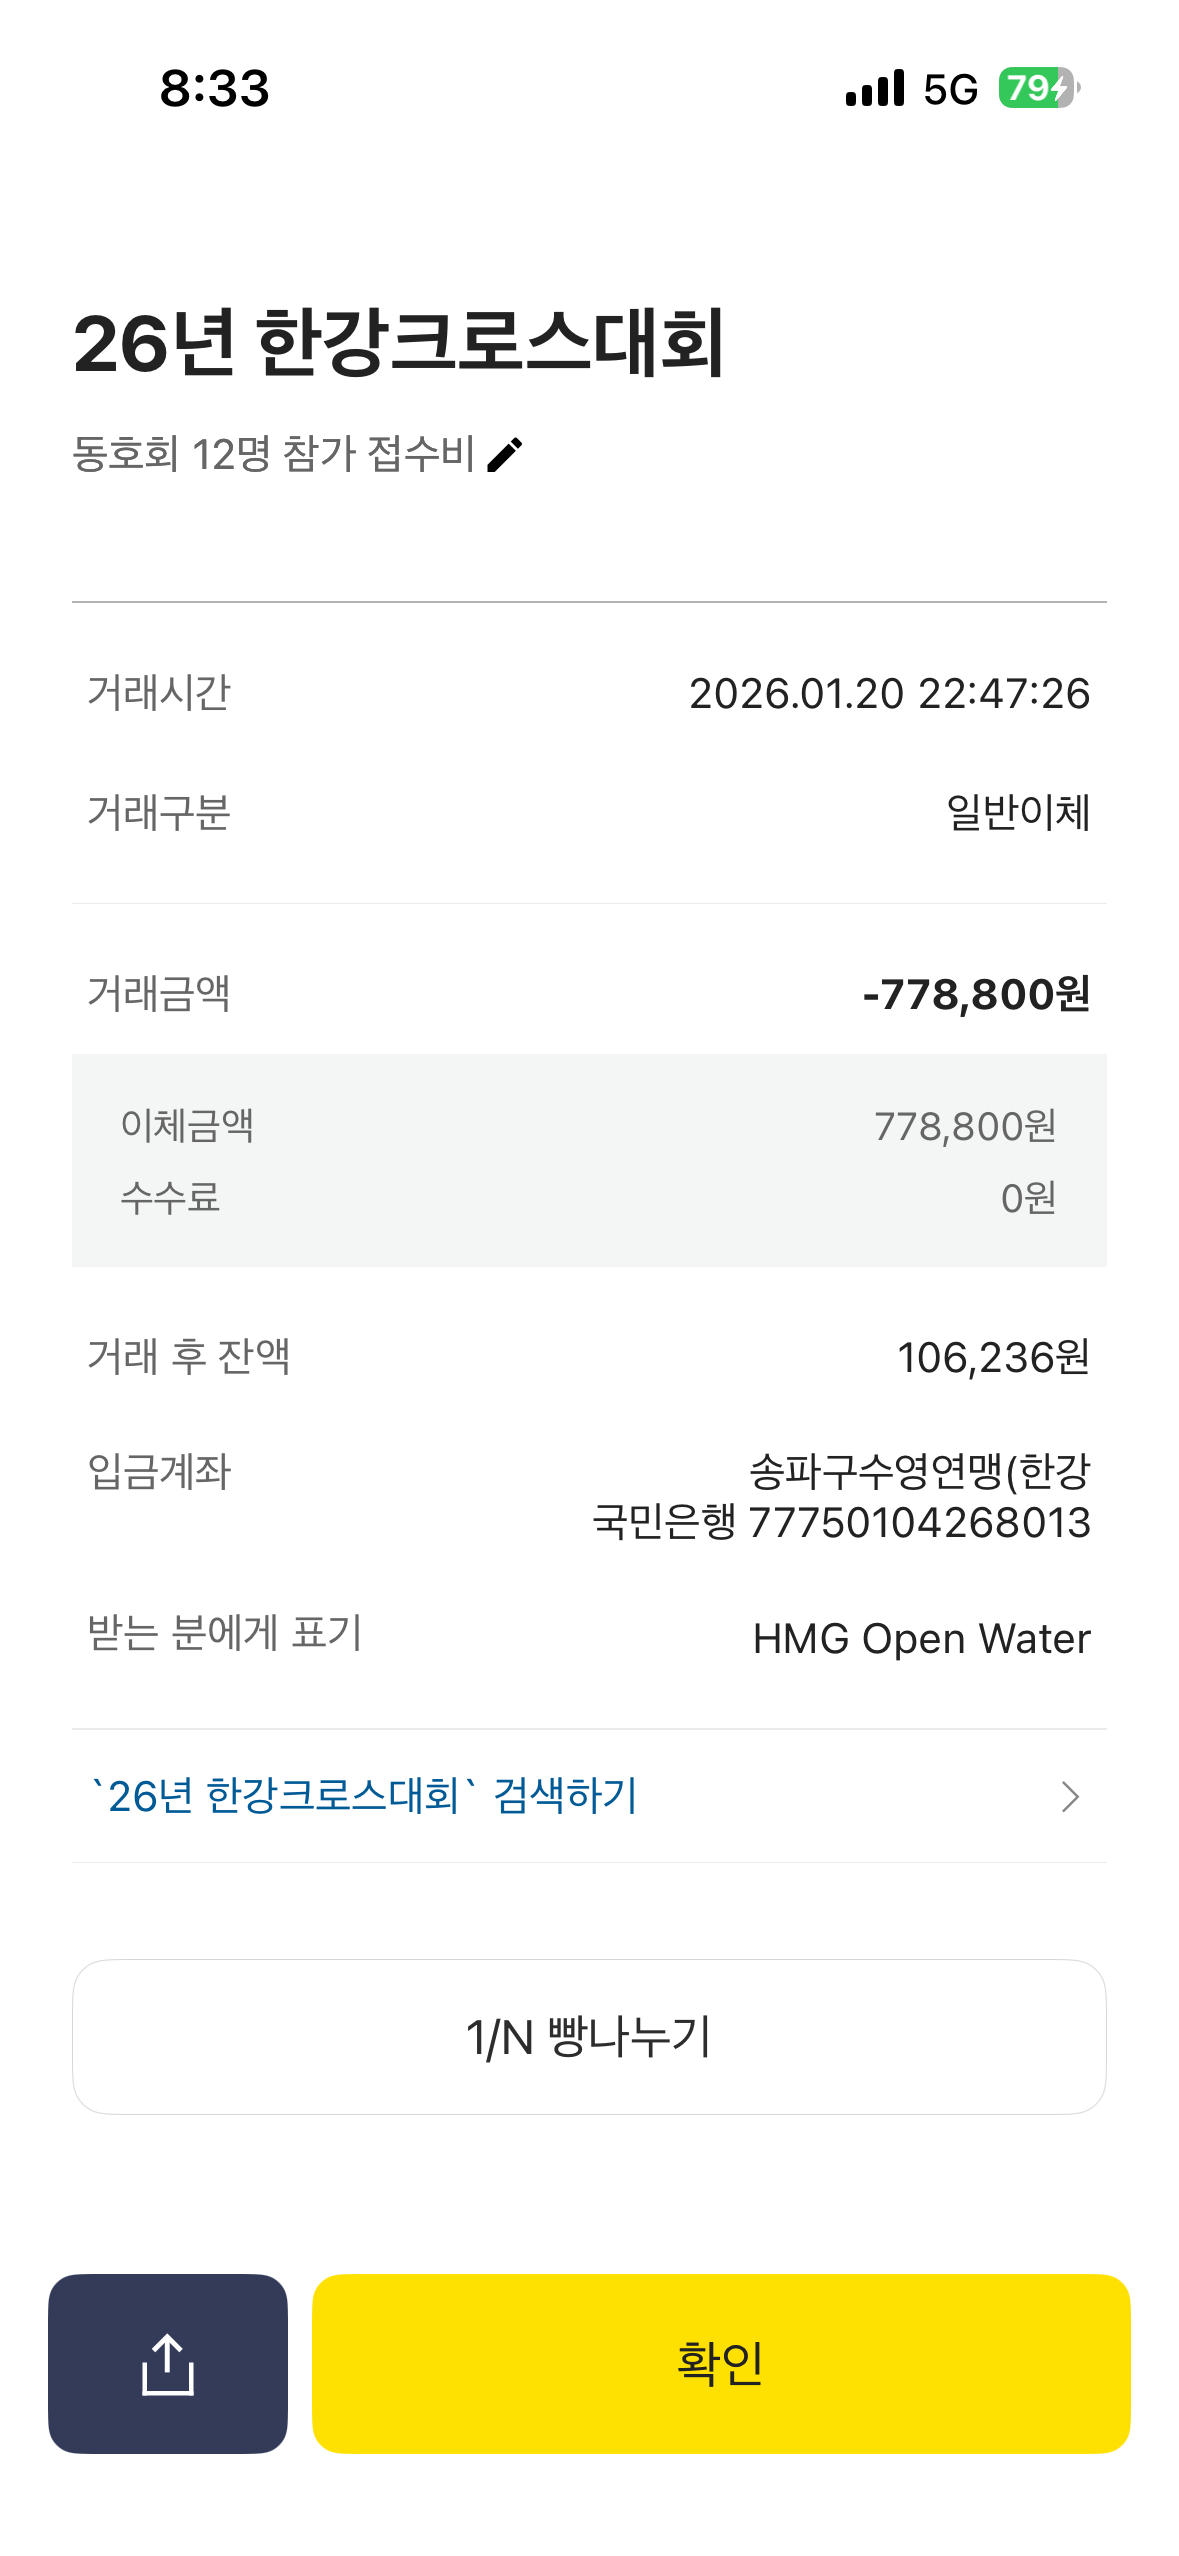Tap the pencil icon to edit memo
The image size is (1179, 2556).
(505, 455)
